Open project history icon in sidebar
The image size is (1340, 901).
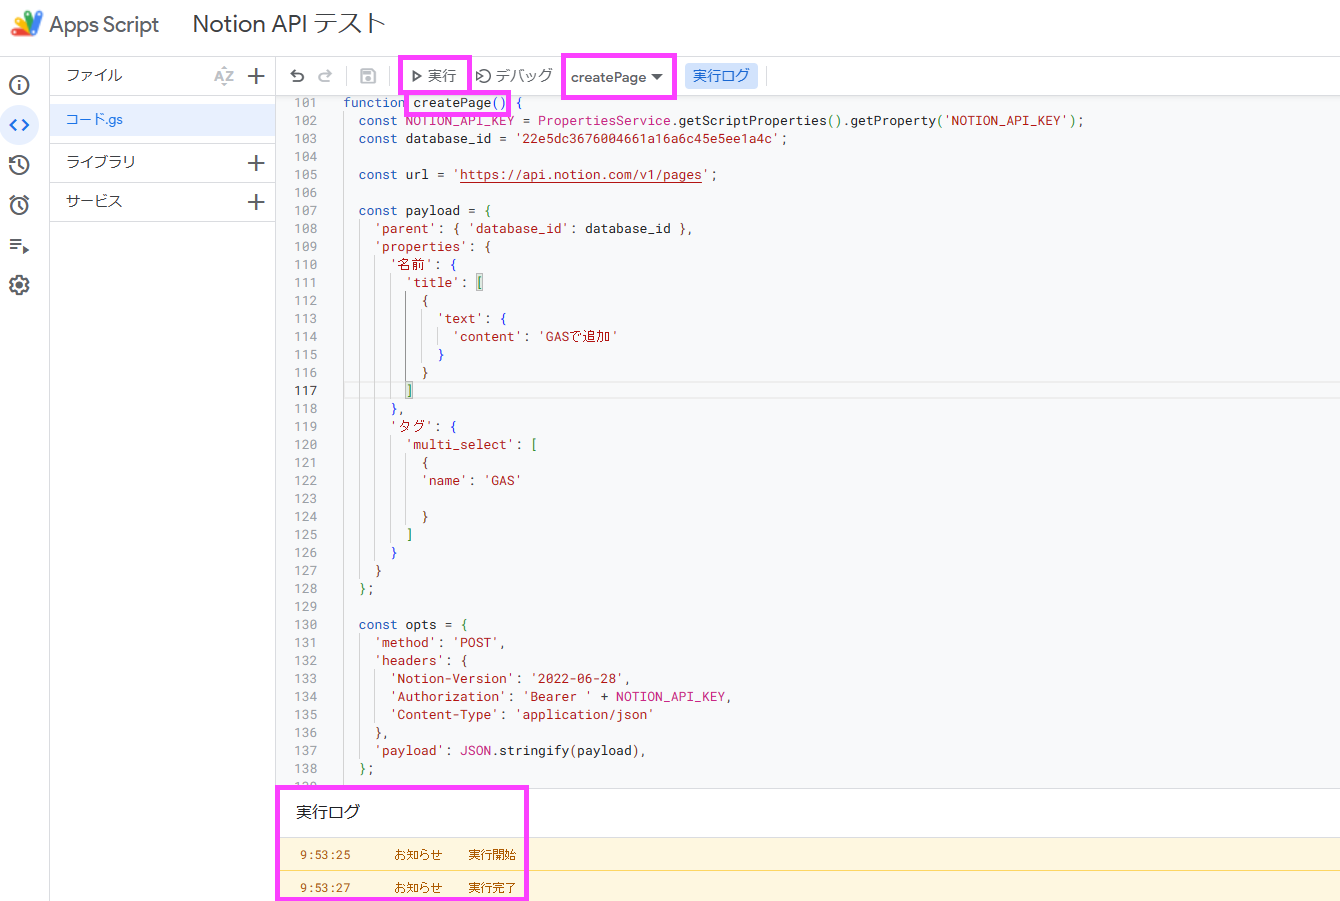point(19,165)
